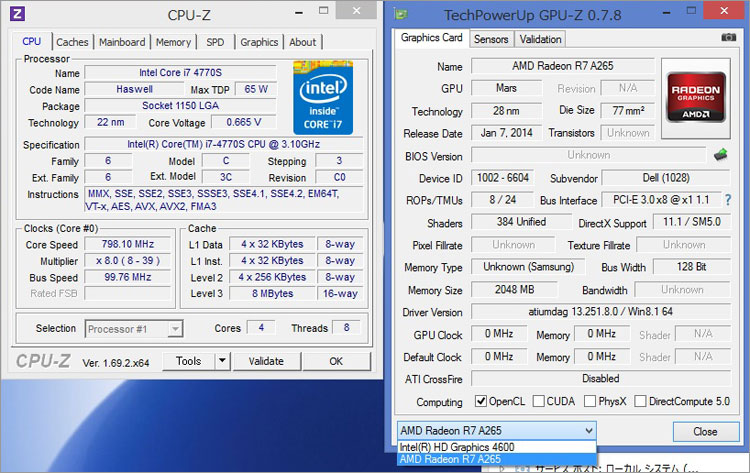Click the Validate button
This screenshot has height=473, width=750.
pyautogui.click(x=266, y=361)
